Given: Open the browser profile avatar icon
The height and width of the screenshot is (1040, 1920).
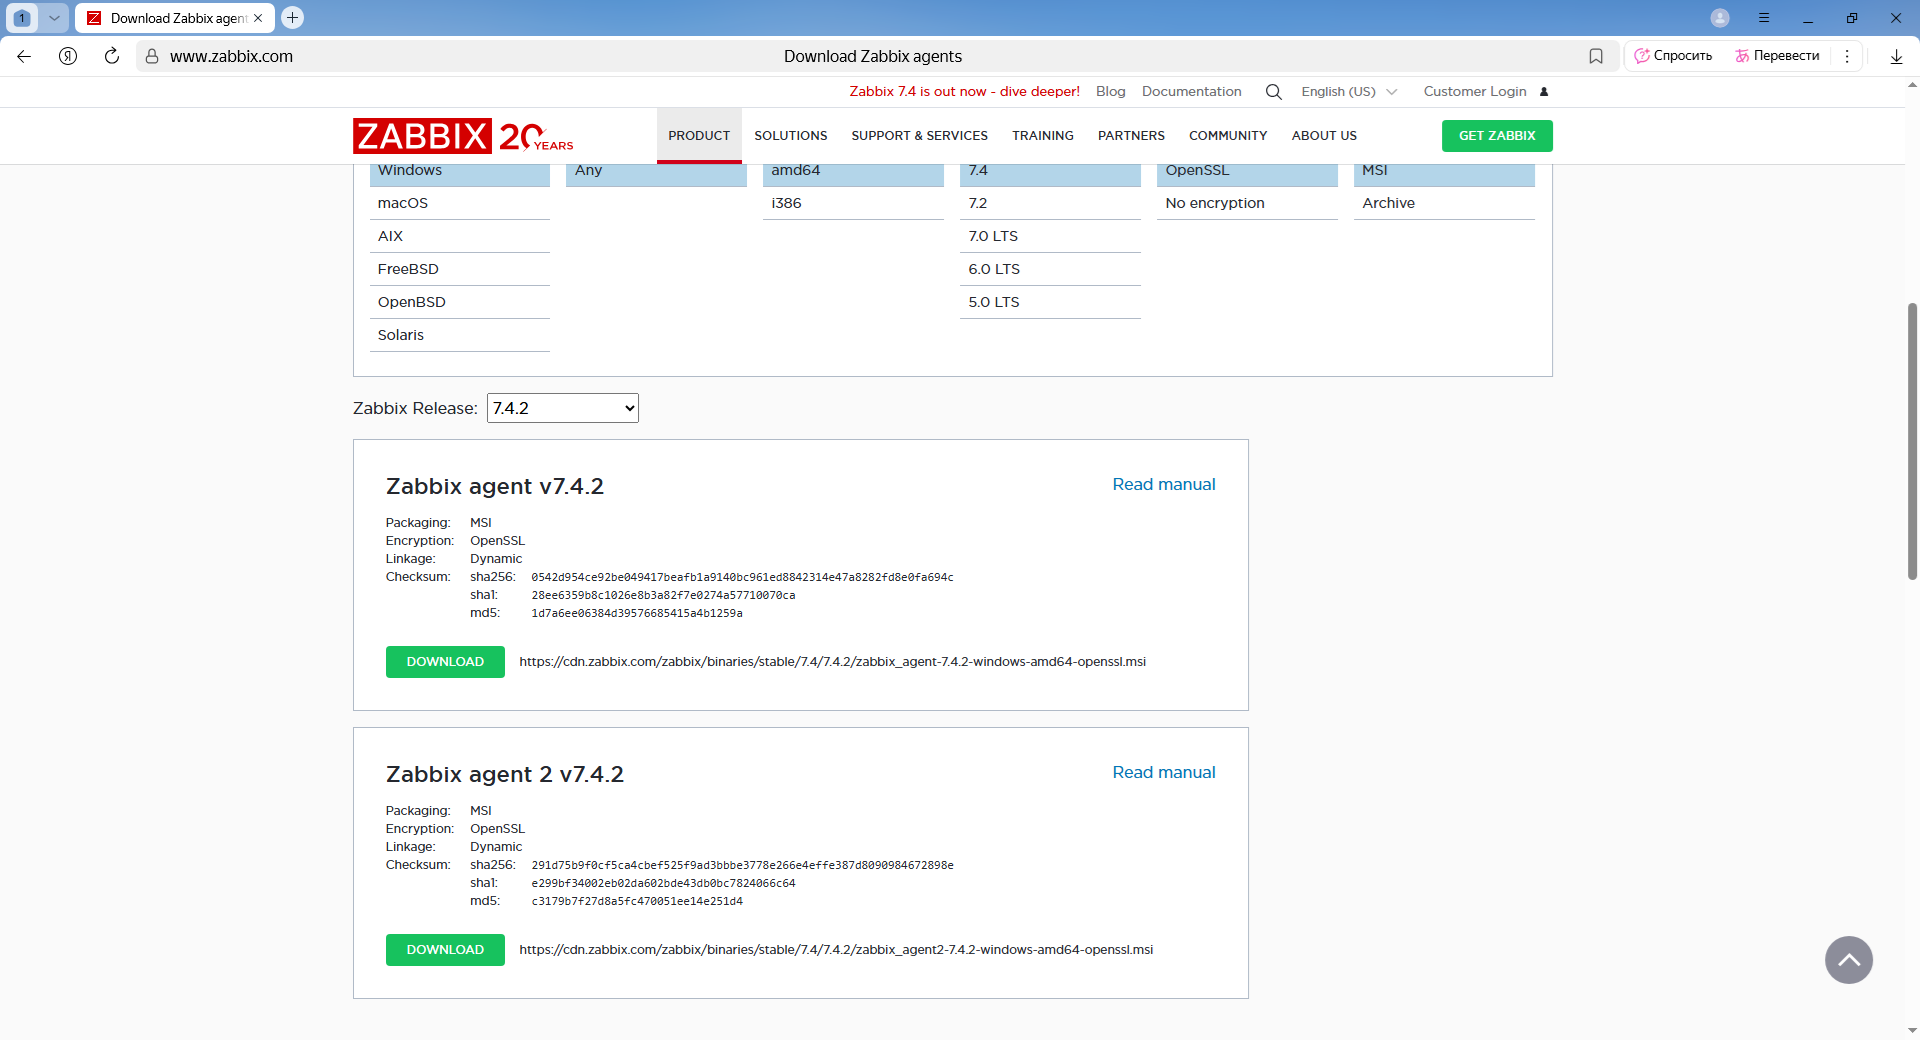Looking at the screenshot, I should pyautogui.click(x=1720, y=18).
